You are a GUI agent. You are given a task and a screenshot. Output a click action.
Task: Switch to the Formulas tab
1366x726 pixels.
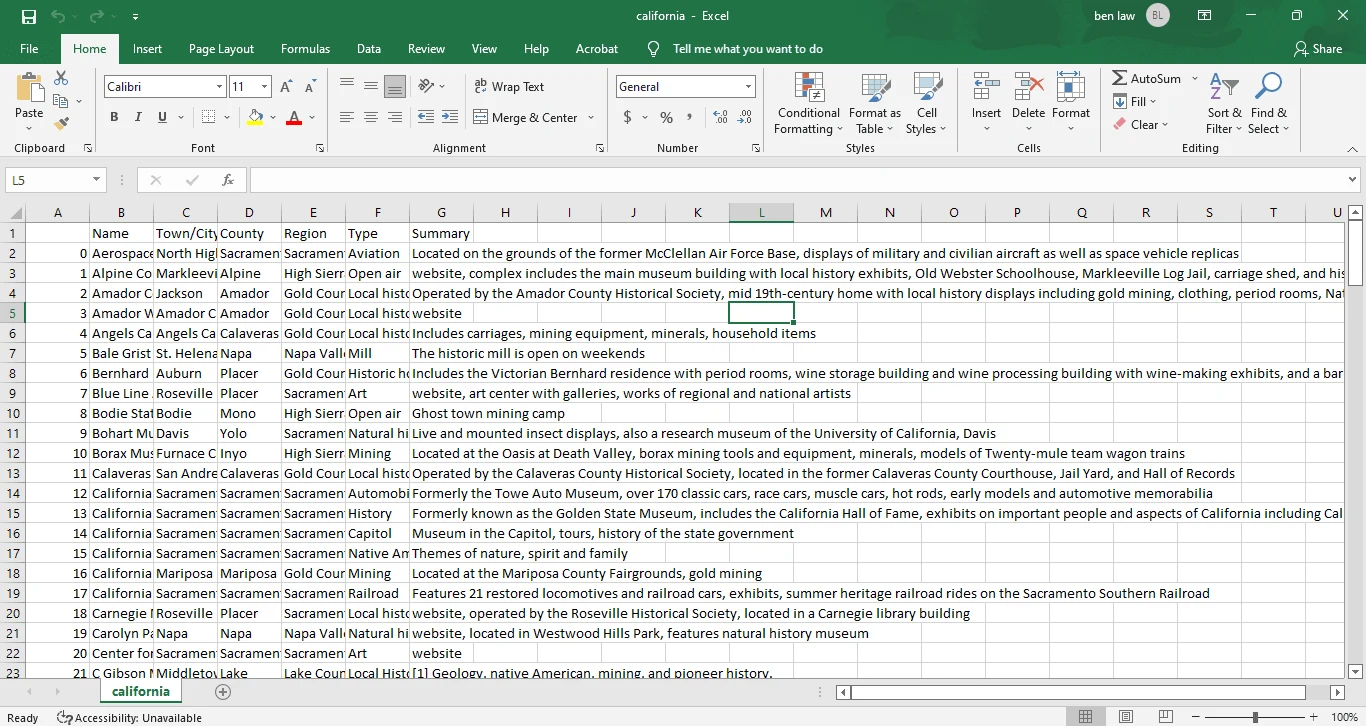tap(305, 48)
